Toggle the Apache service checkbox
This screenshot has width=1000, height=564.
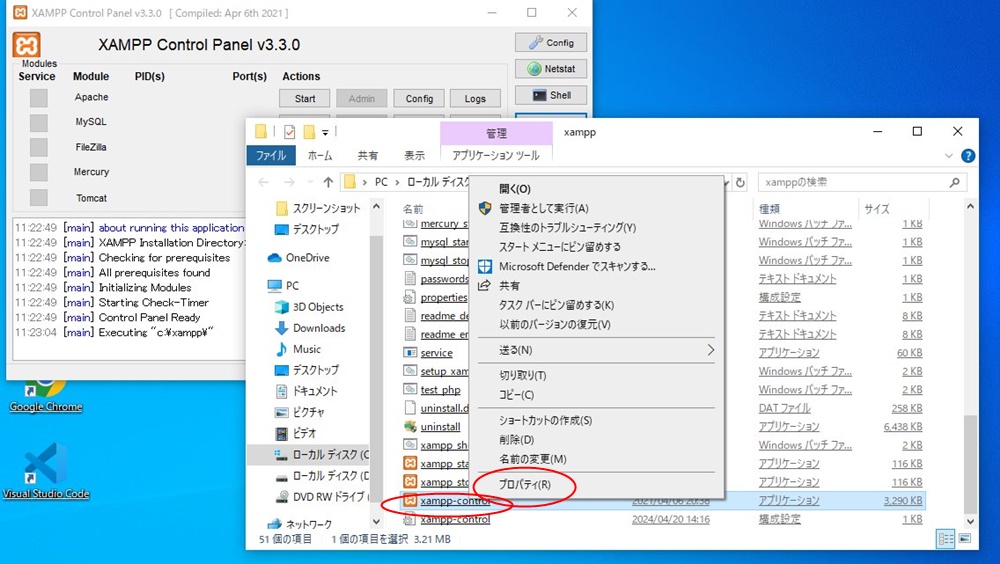click(39, 98)
